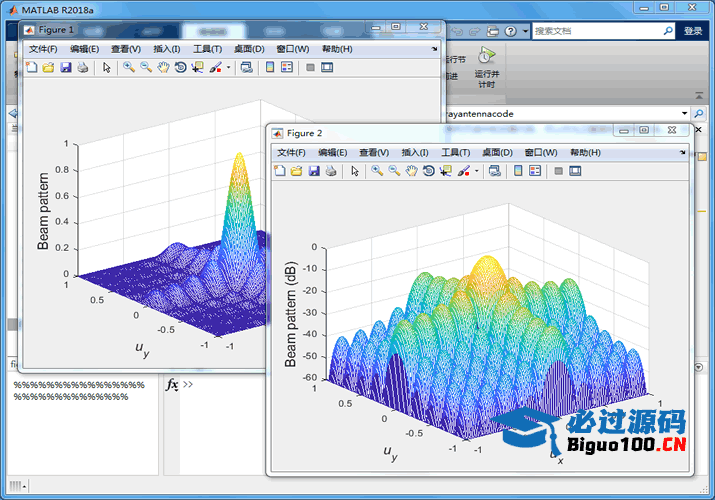Toggle Insert Legend in Figure 1 toolbar
This screenshot has height=500, width=715.
[287, 68]
